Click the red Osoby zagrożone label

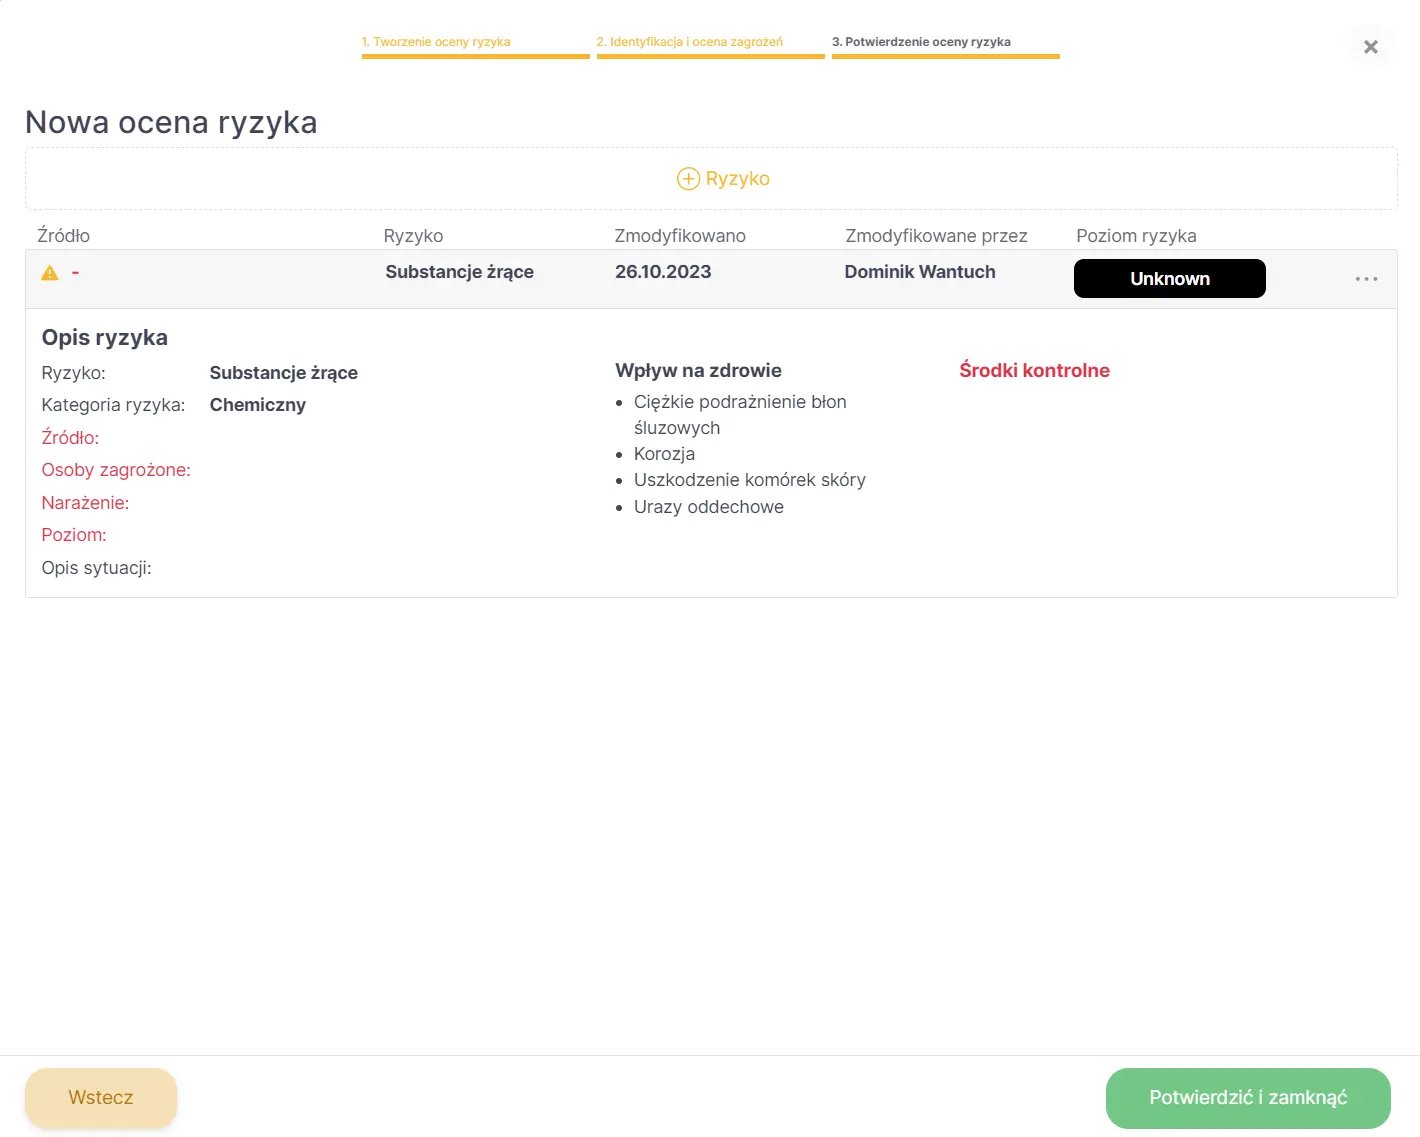(116, 470)
